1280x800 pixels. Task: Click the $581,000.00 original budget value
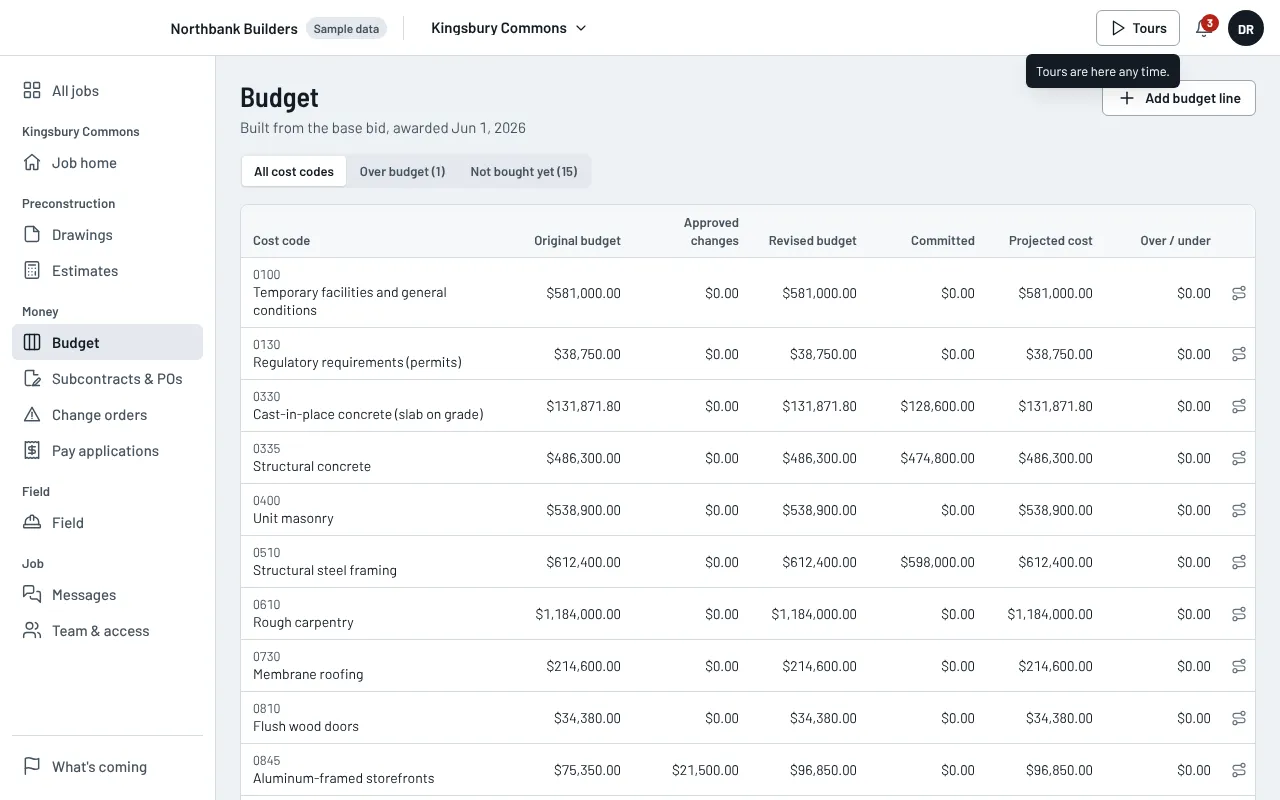tap(583, 294)
